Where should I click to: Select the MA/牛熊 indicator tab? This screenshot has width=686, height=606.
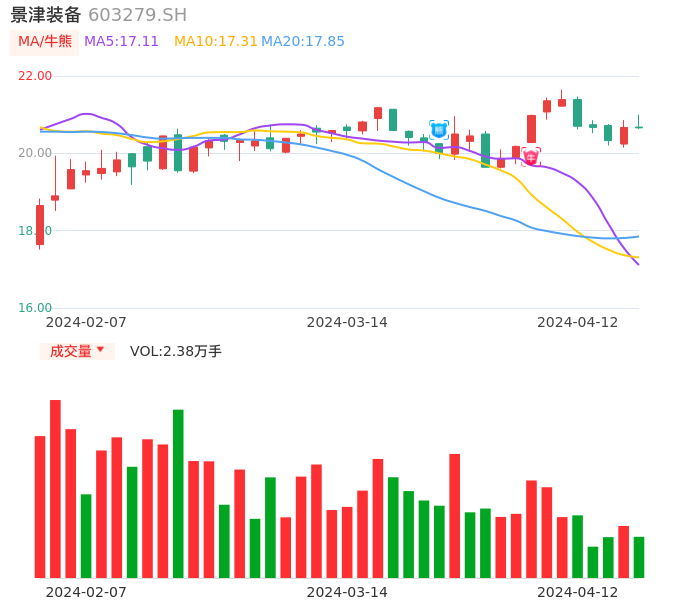[x=45, y=42]
